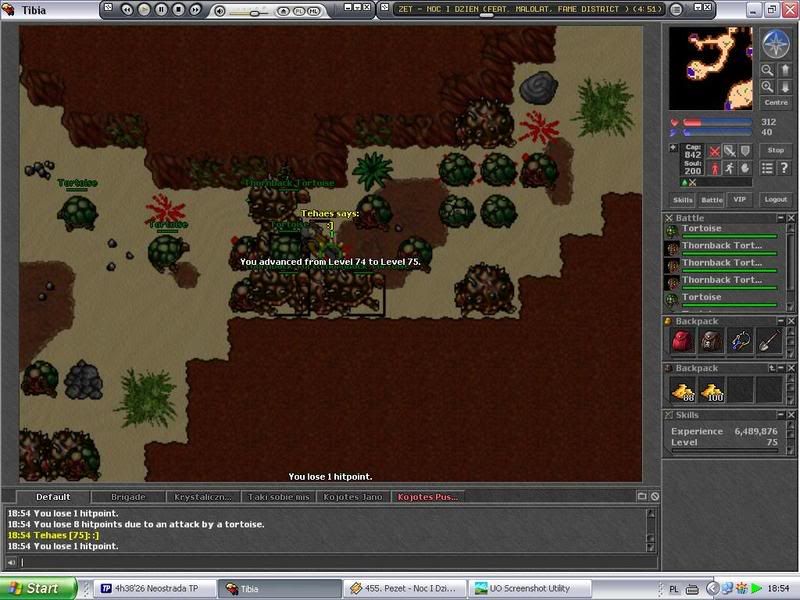Open the VIP list button
Viewport: 800px width, 600px height.
[x=739, y=200]
